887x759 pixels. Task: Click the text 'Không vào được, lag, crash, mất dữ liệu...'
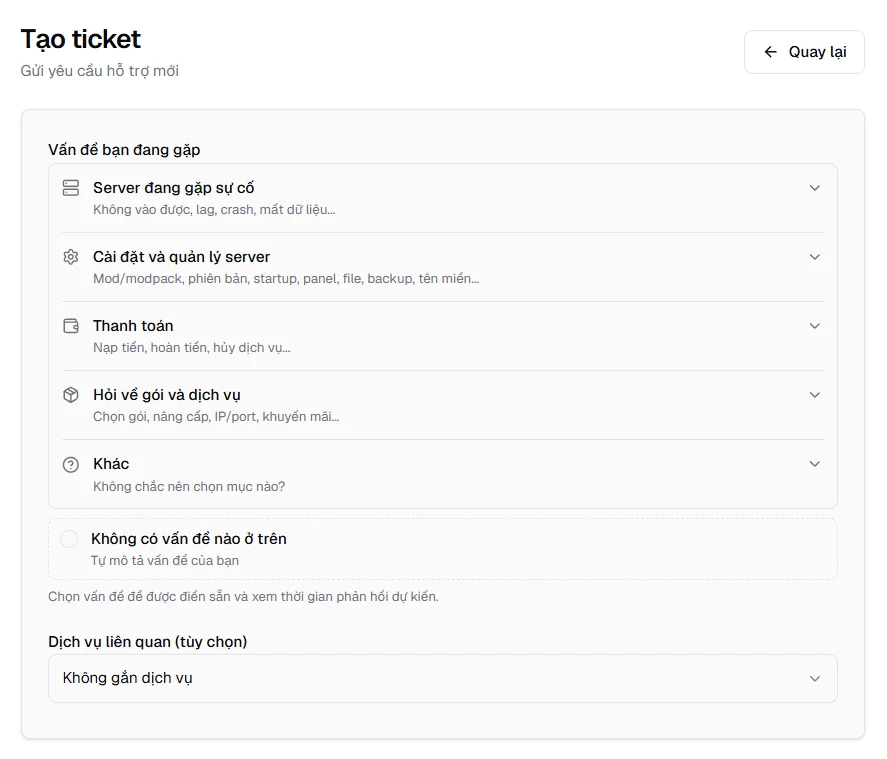click(214, 210)
